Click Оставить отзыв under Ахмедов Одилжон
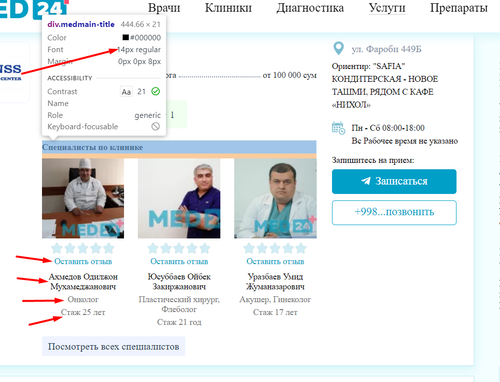This screenshot has width=500, height=382. pos(83,261)
